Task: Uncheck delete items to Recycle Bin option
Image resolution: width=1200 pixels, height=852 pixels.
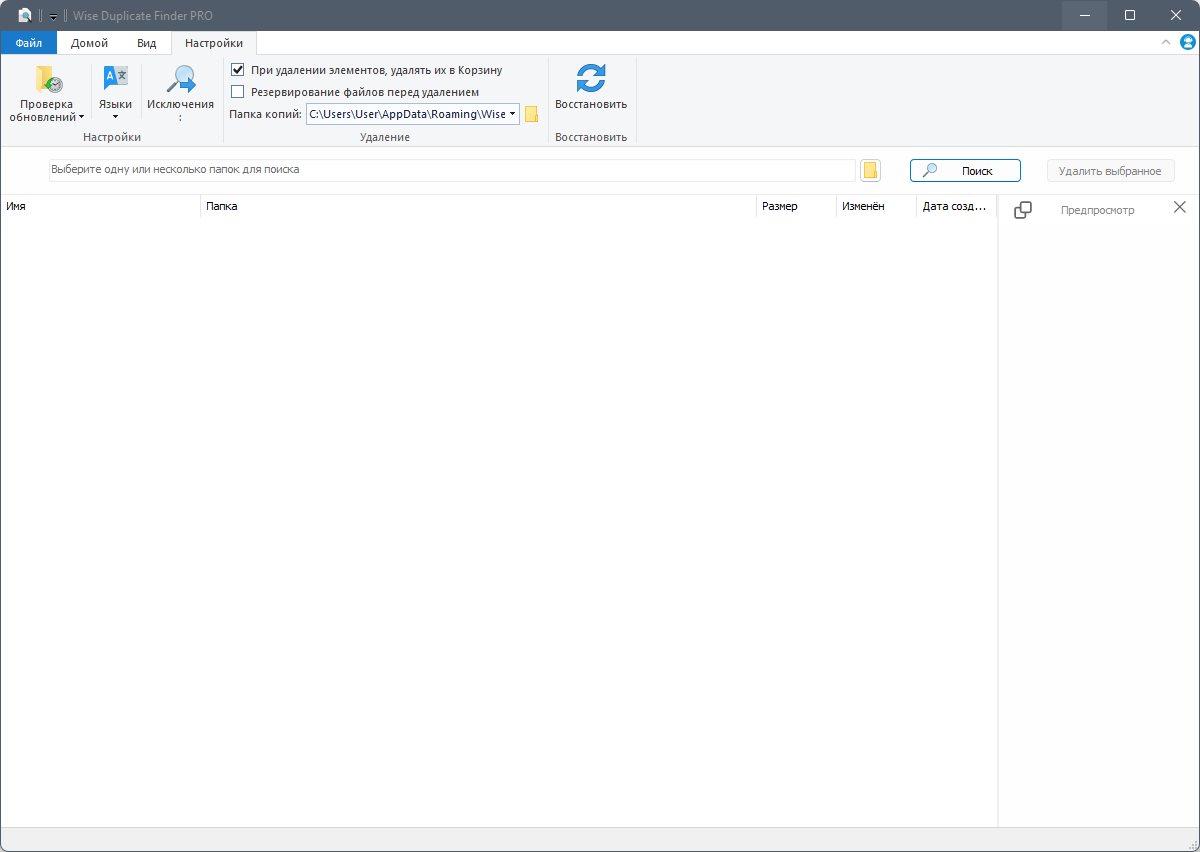Action: [x=238, y=70]
